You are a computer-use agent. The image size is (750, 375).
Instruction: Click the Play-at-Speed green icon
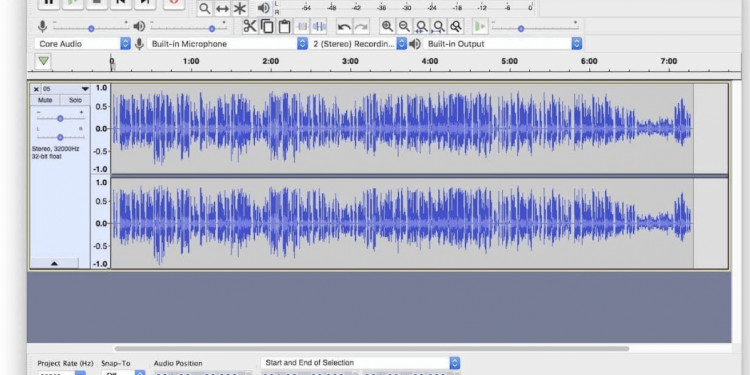click(480, 26)
